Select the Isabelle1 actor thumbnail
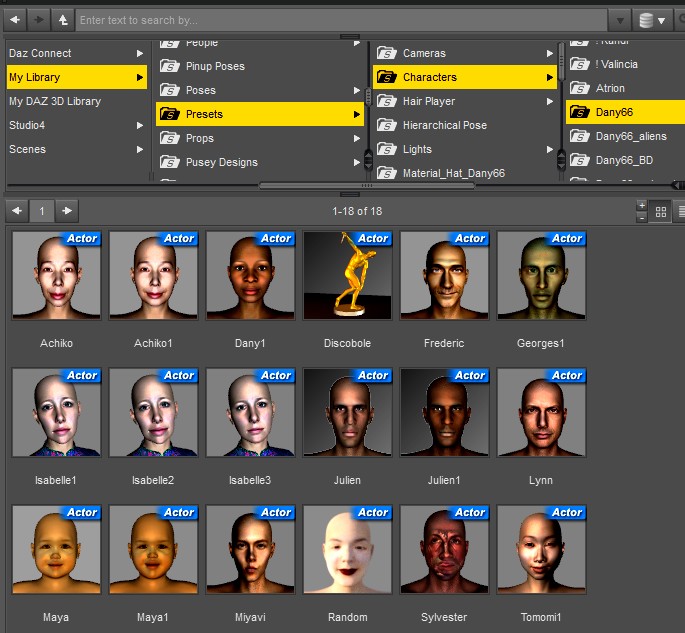This screenshot has width=685, height=633. 56,412
